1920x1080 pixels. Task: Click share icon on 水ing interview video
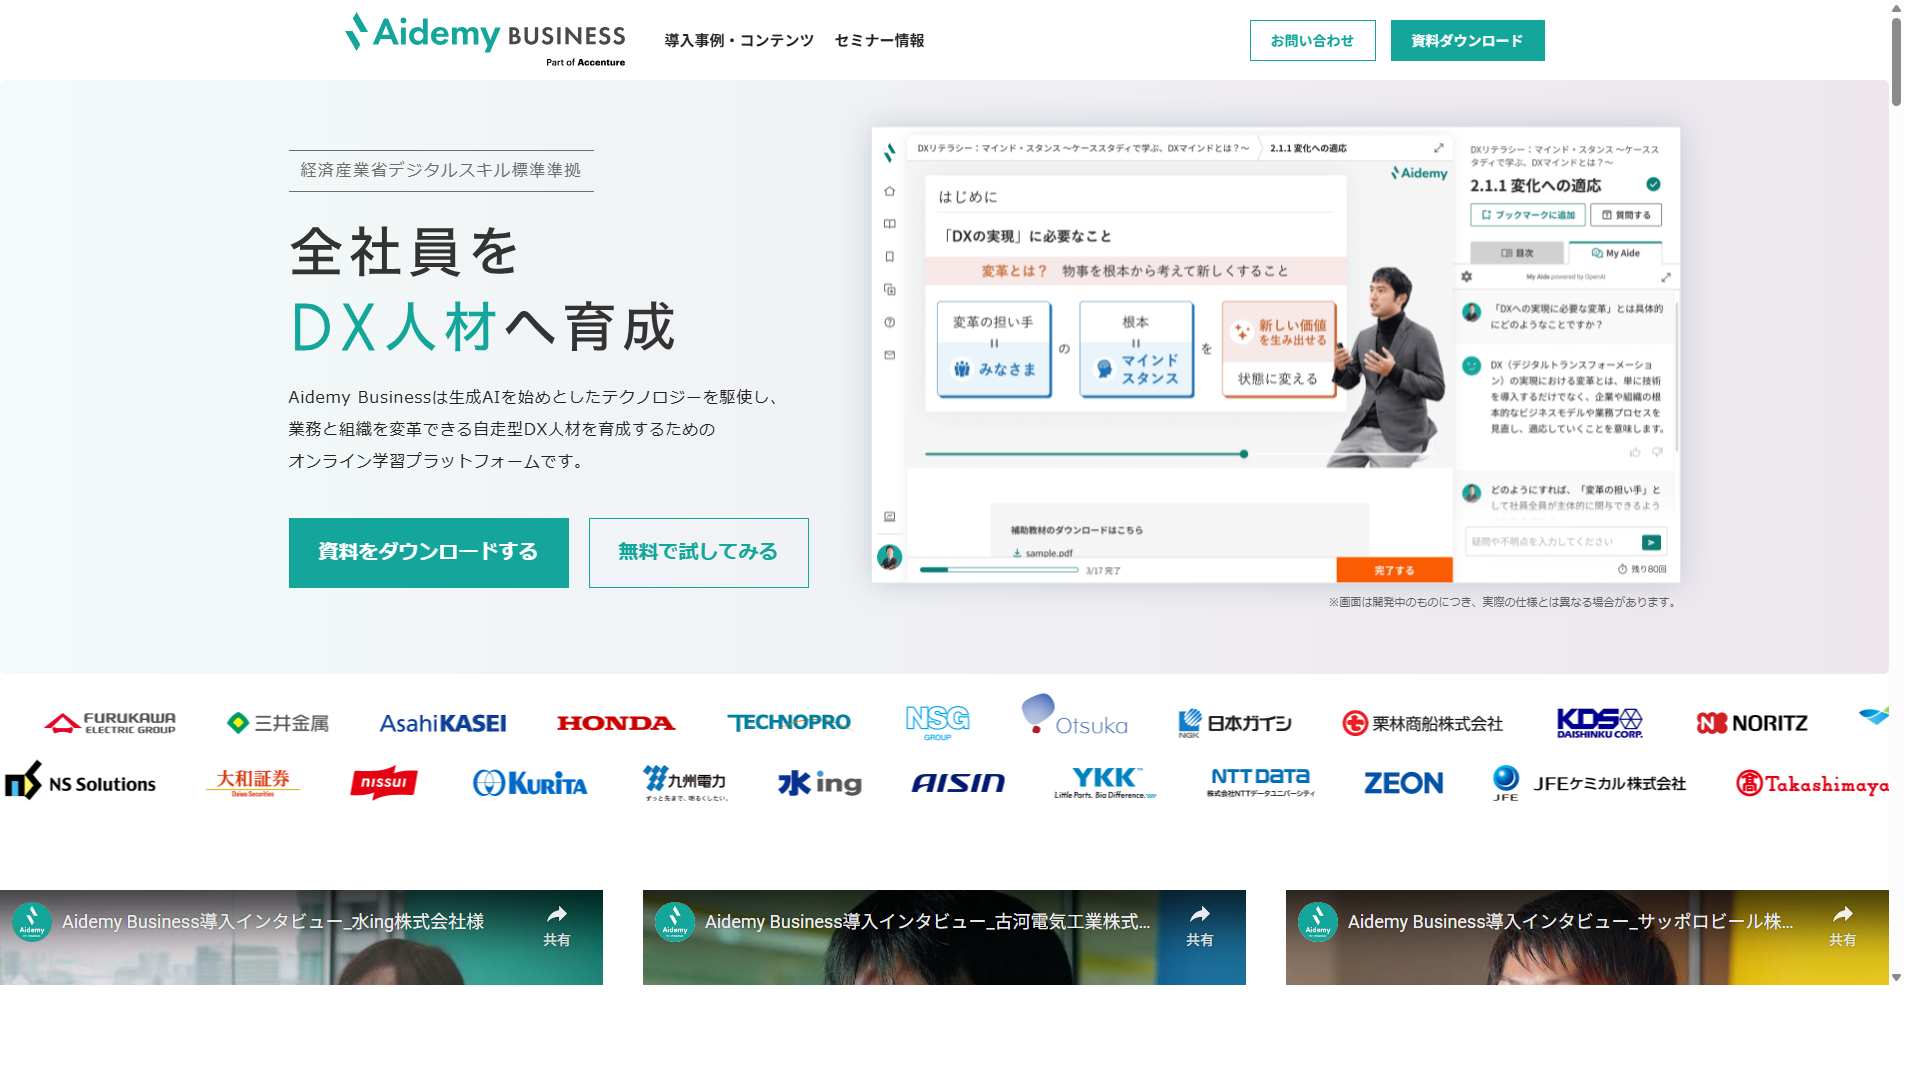[557, 924]
